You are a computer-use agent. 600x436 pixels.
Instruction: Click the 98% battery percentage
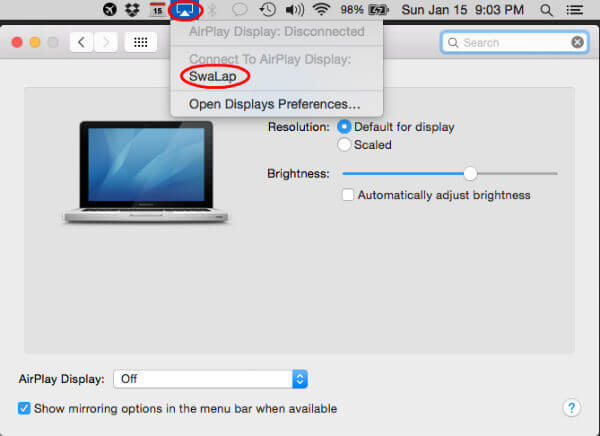pyautogui.click(x=352, y=10)
